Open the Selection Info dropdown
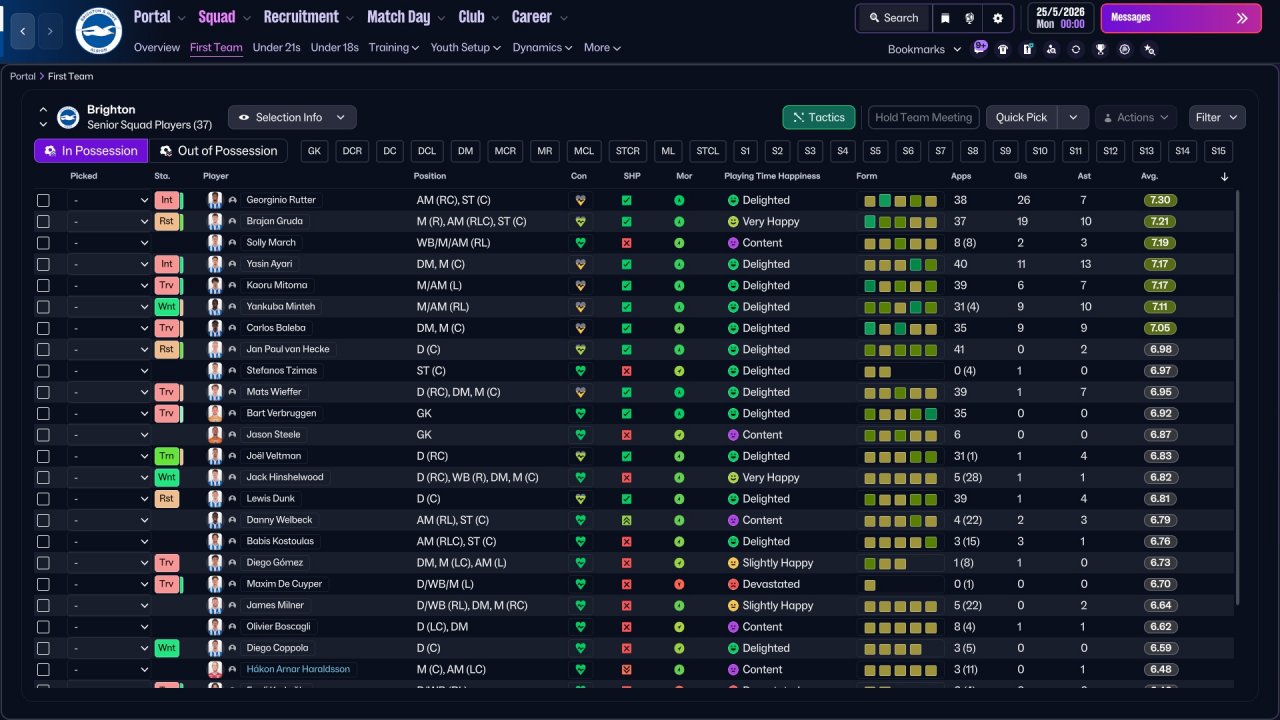Viewport: 1280px width, 720px height. pyautogui.click(x=292, y=117)
